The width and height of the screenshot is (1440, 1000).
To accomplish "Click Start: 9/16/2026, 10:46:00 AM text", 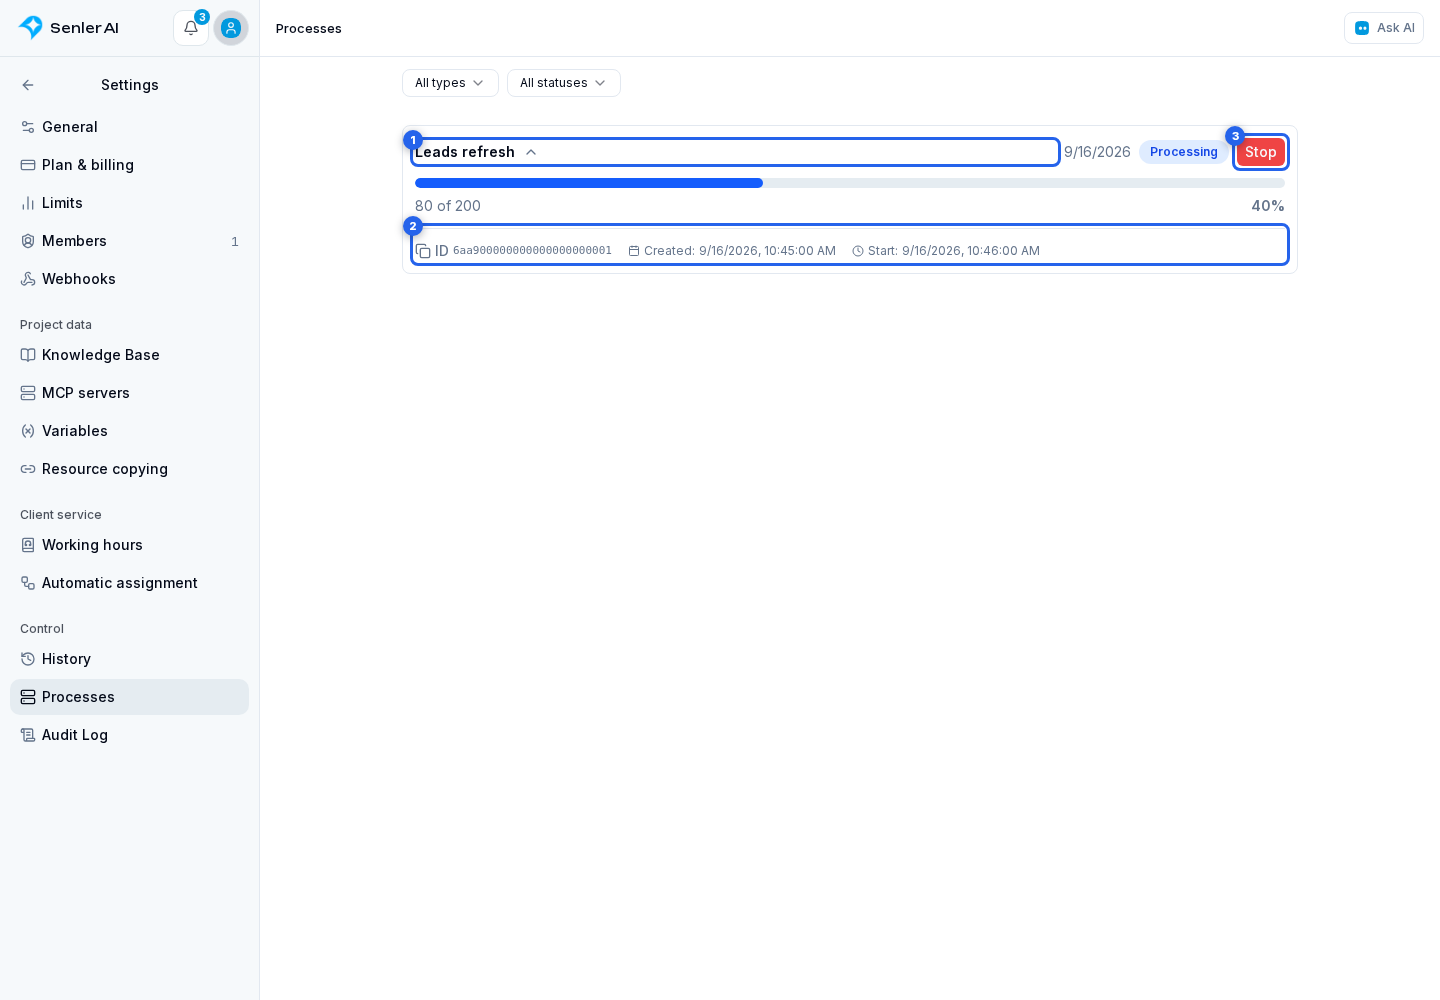I will 954,251.
